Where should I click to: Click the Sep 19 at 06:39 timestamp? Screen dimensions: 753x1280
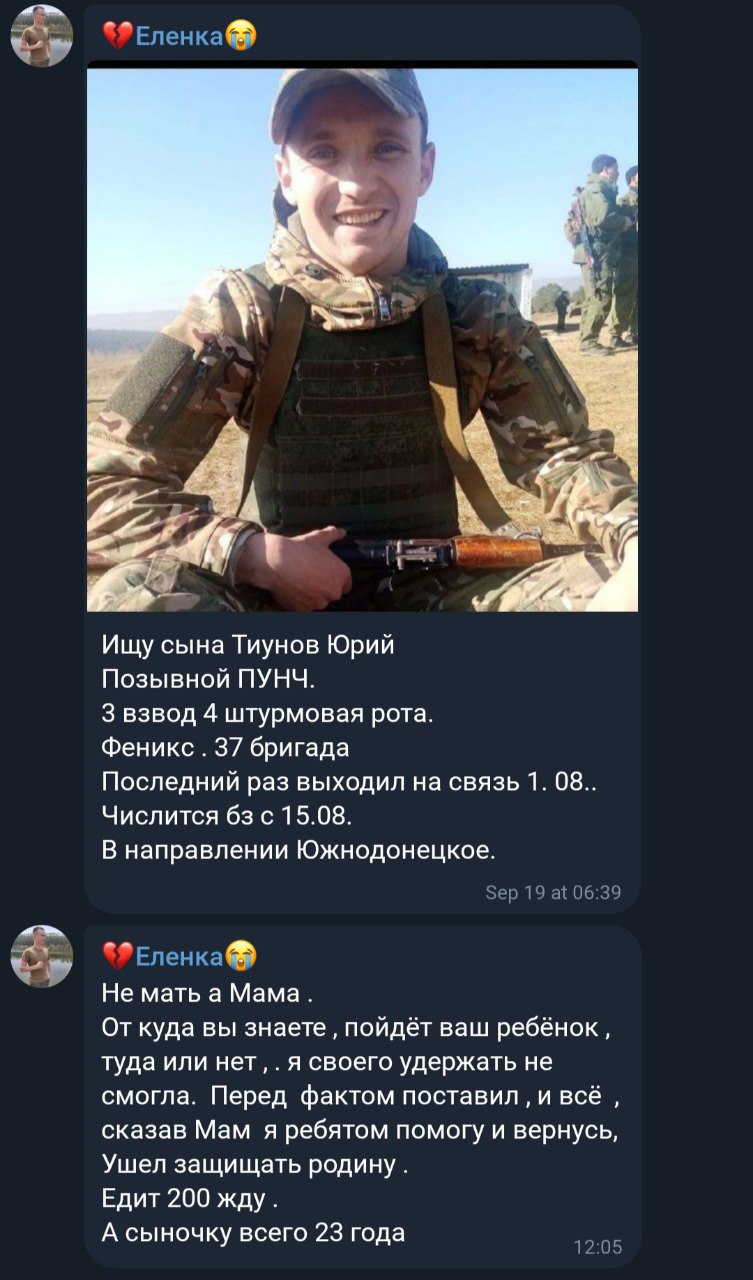point(553,892)
